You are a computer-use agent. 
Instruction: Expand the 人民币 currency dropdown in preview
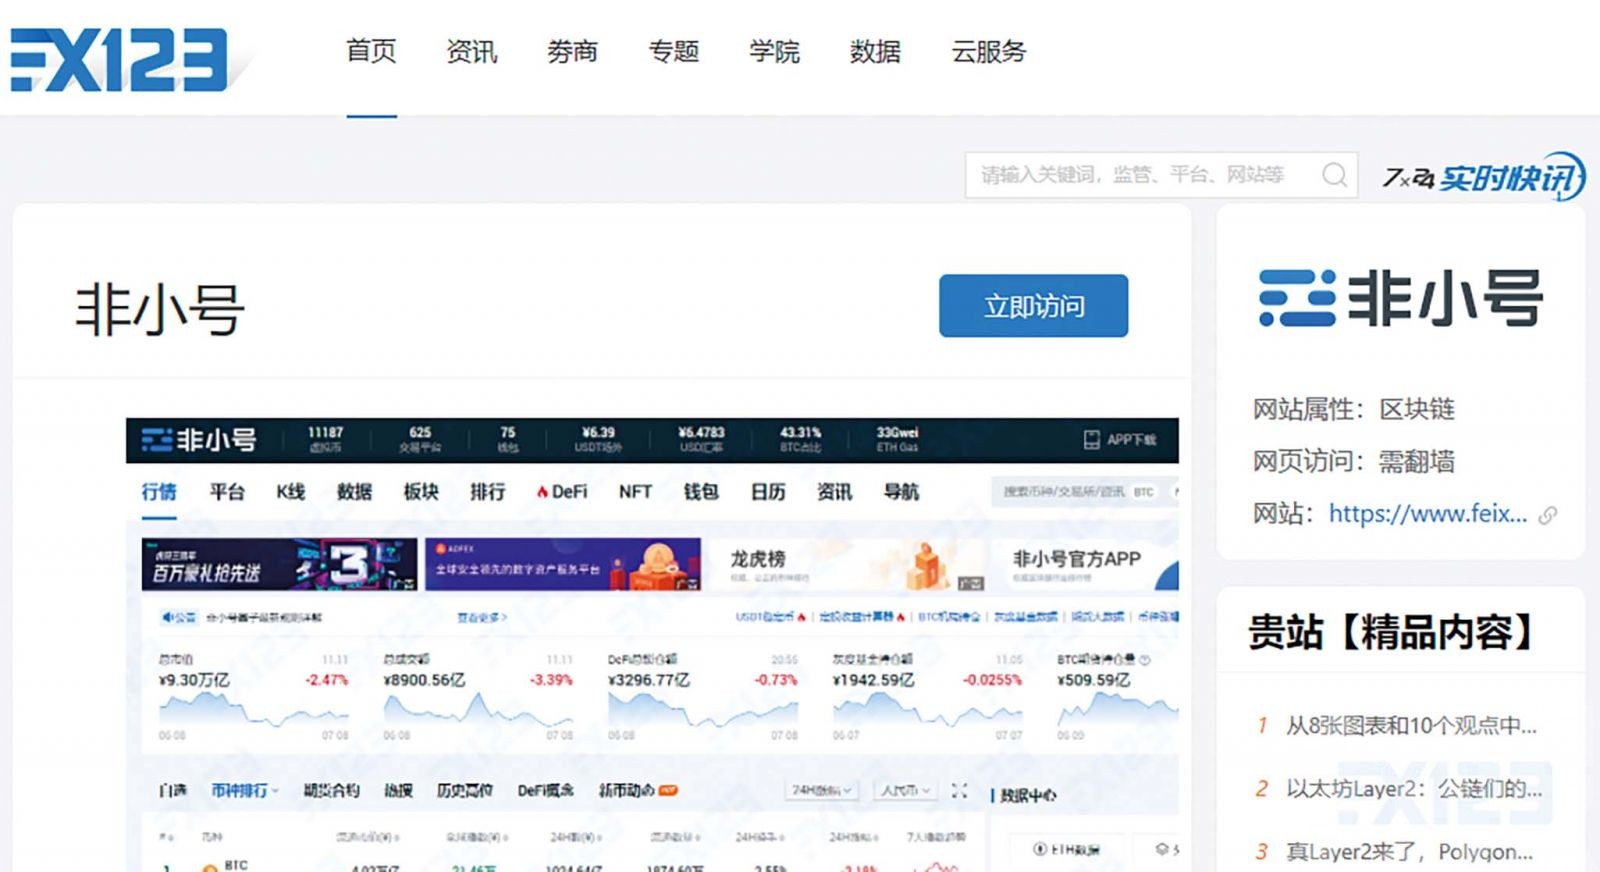[x=906, y=790]
